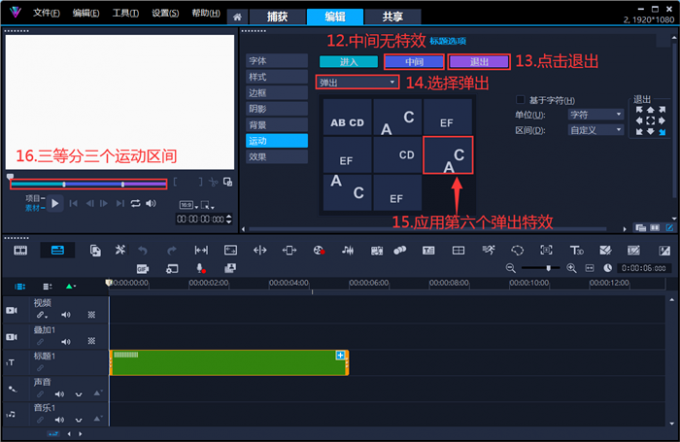Open the running-figure time remapping icon
The width and height of the screenshot is (680, 442).
pyautogui.click(x=489, y=250)
